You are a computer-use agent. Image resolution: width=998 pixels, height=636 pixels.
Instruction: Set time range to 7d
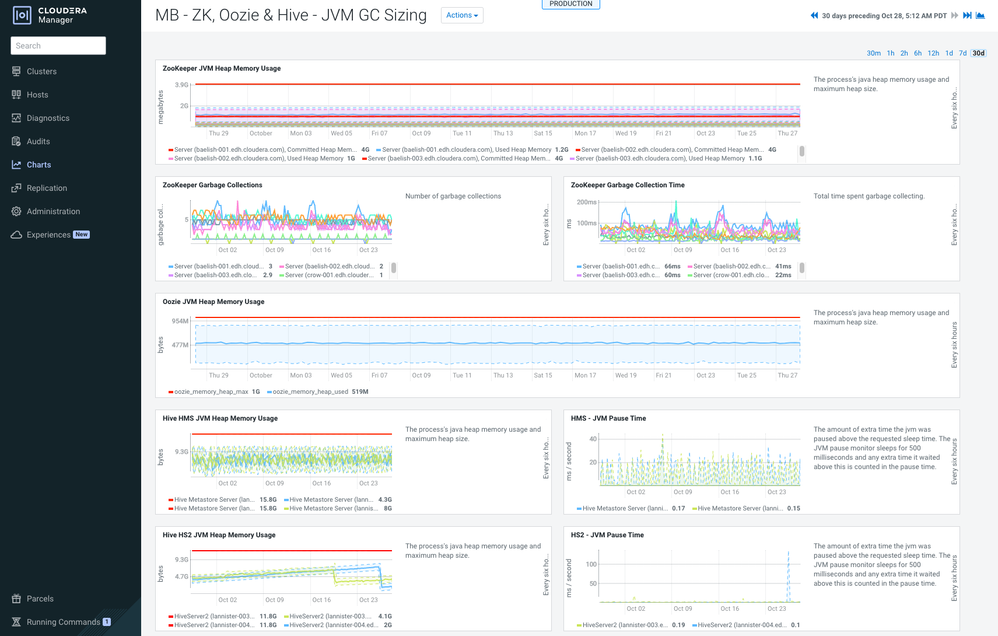click(963, 53)
